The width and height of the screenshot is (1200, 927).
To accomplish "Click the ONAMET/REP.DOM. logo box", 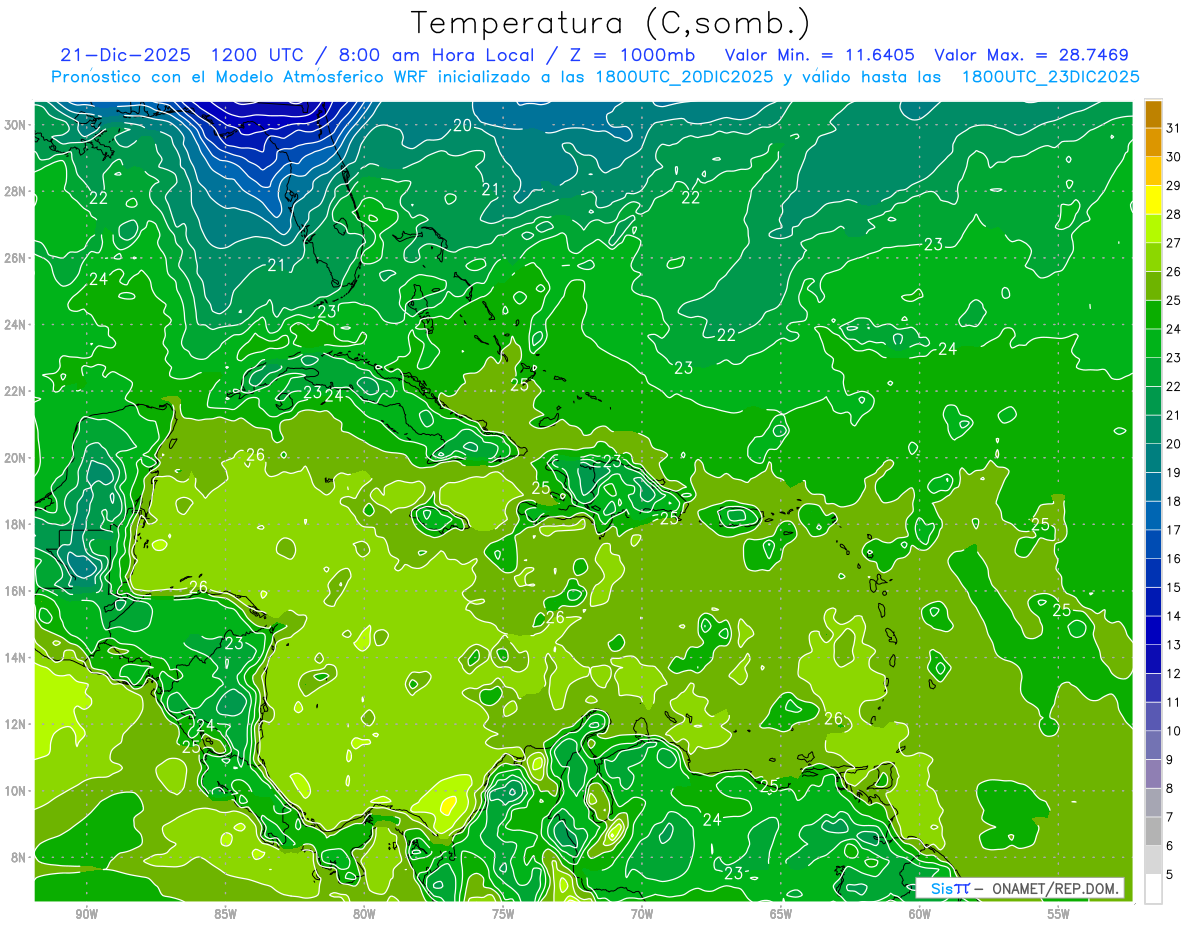I will click(1019, 888).
